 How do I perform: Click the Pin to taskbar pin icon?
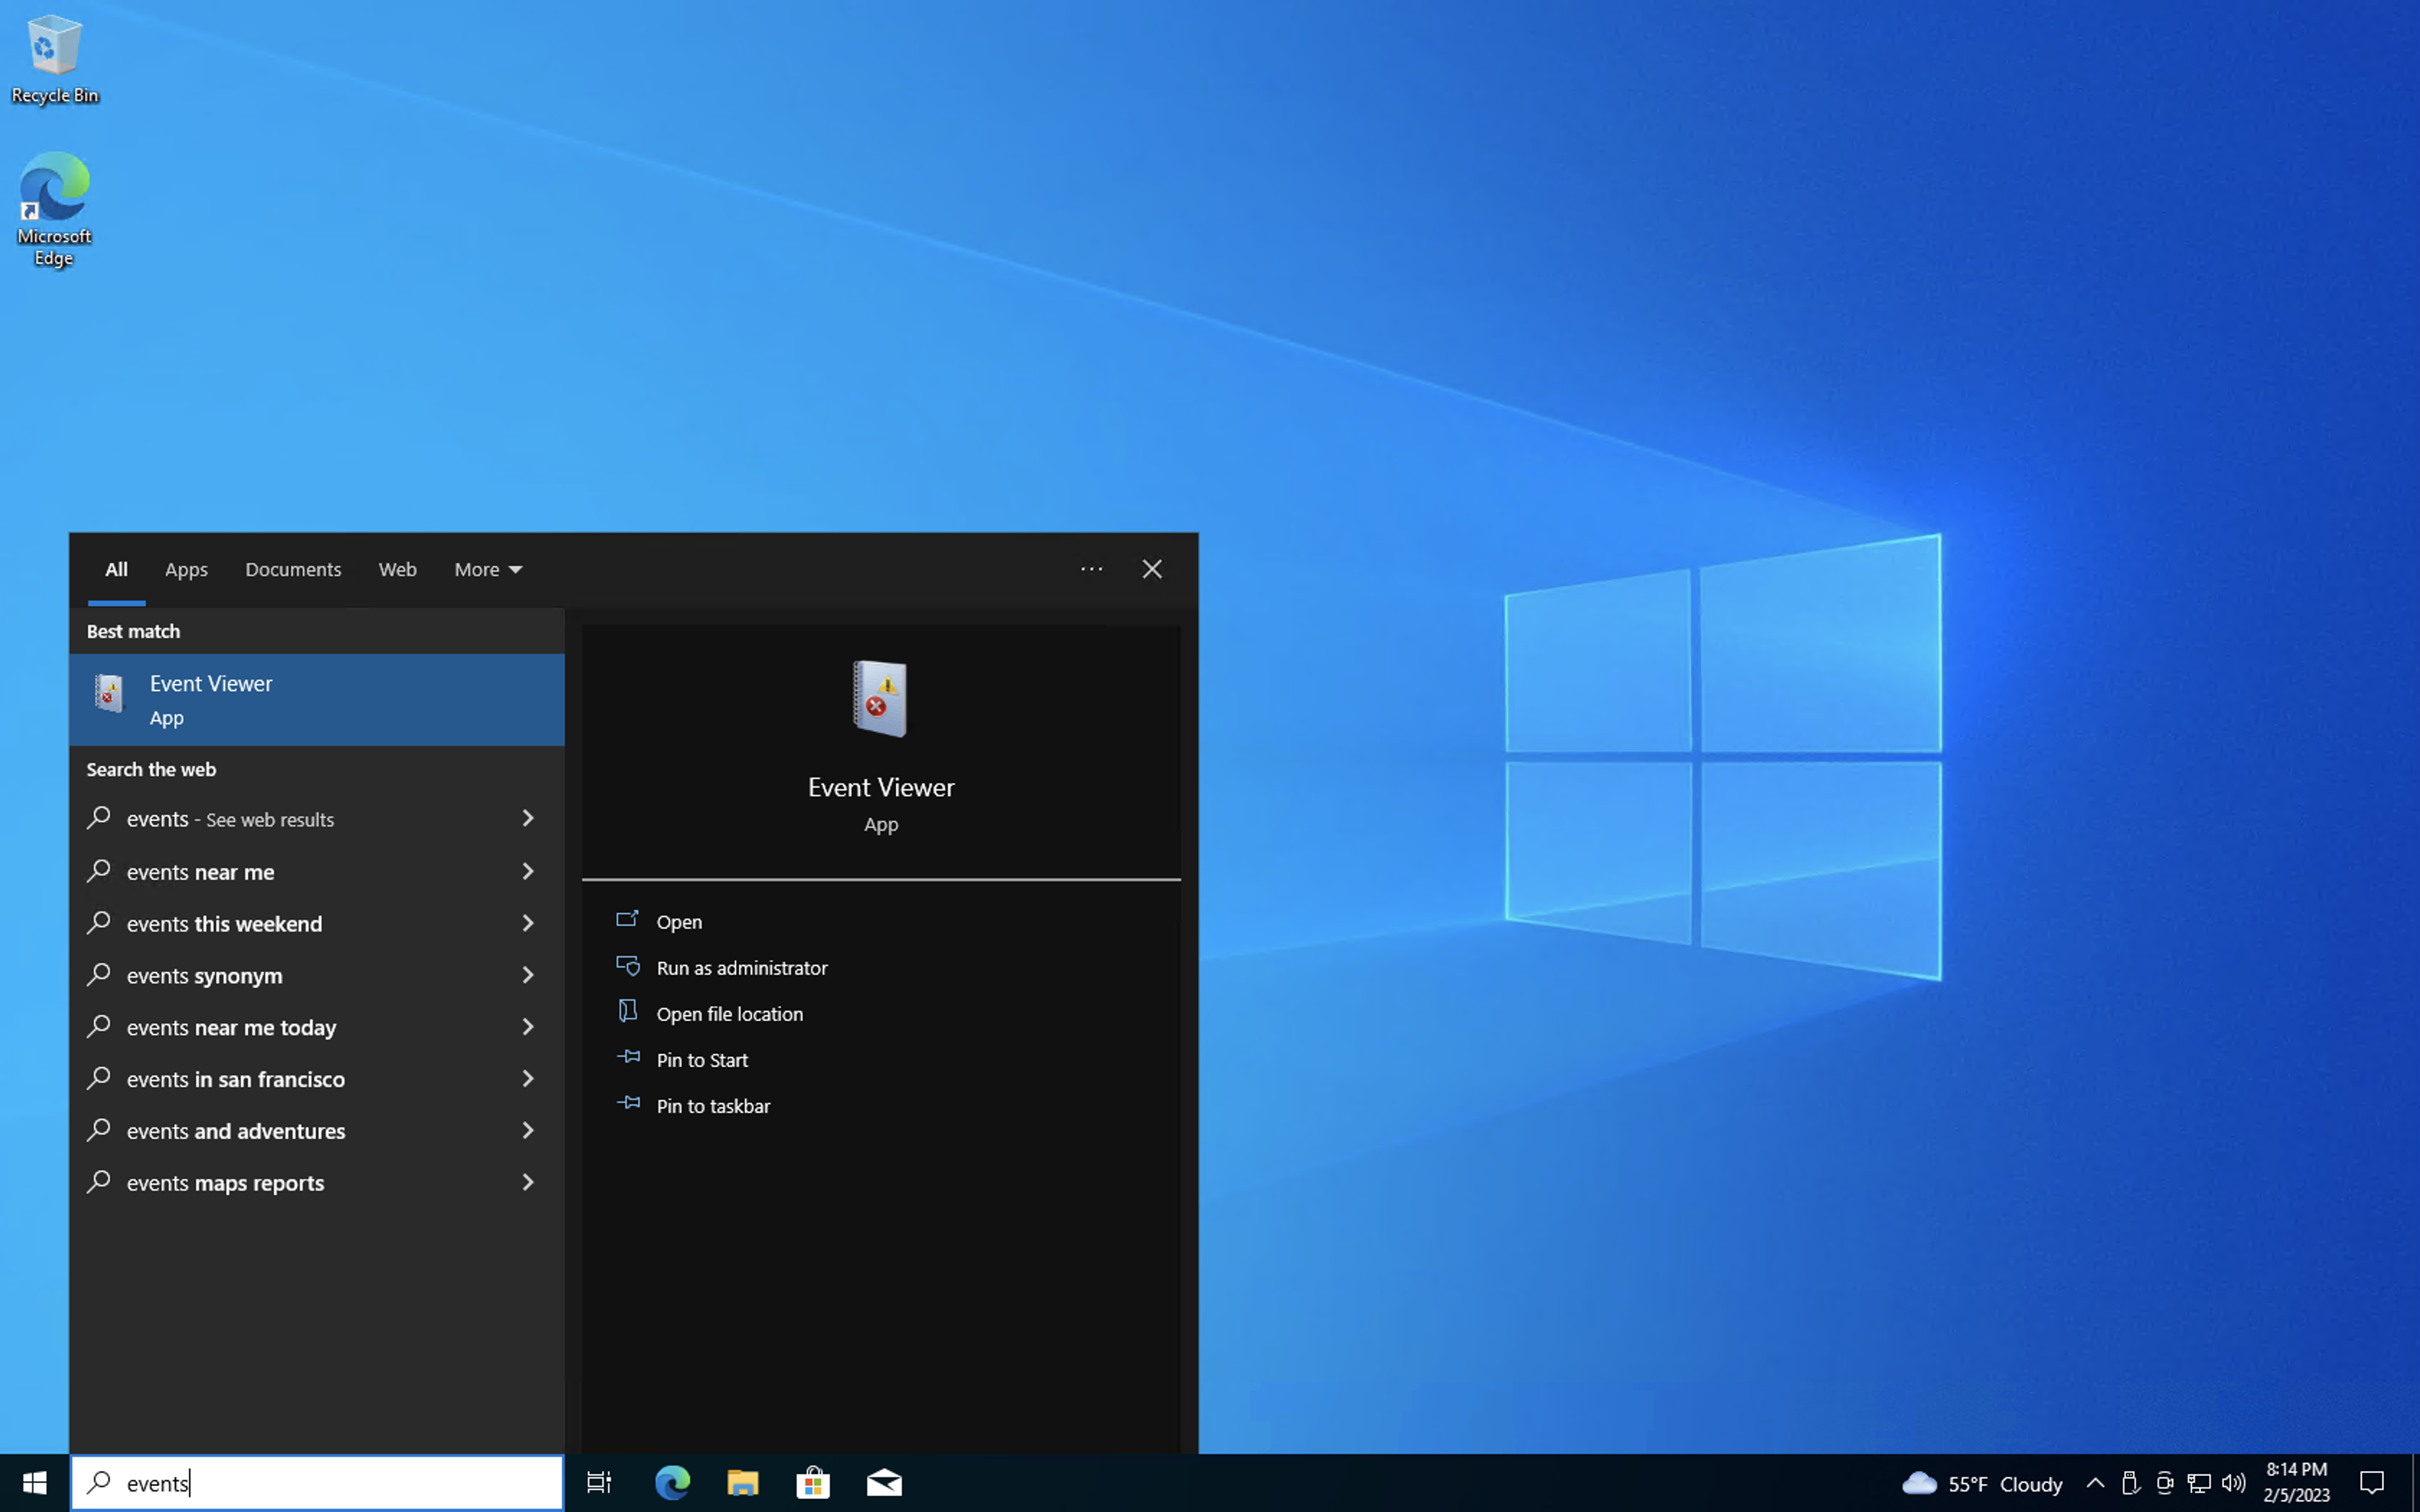pyautogui.click(x=628, y=1103)
